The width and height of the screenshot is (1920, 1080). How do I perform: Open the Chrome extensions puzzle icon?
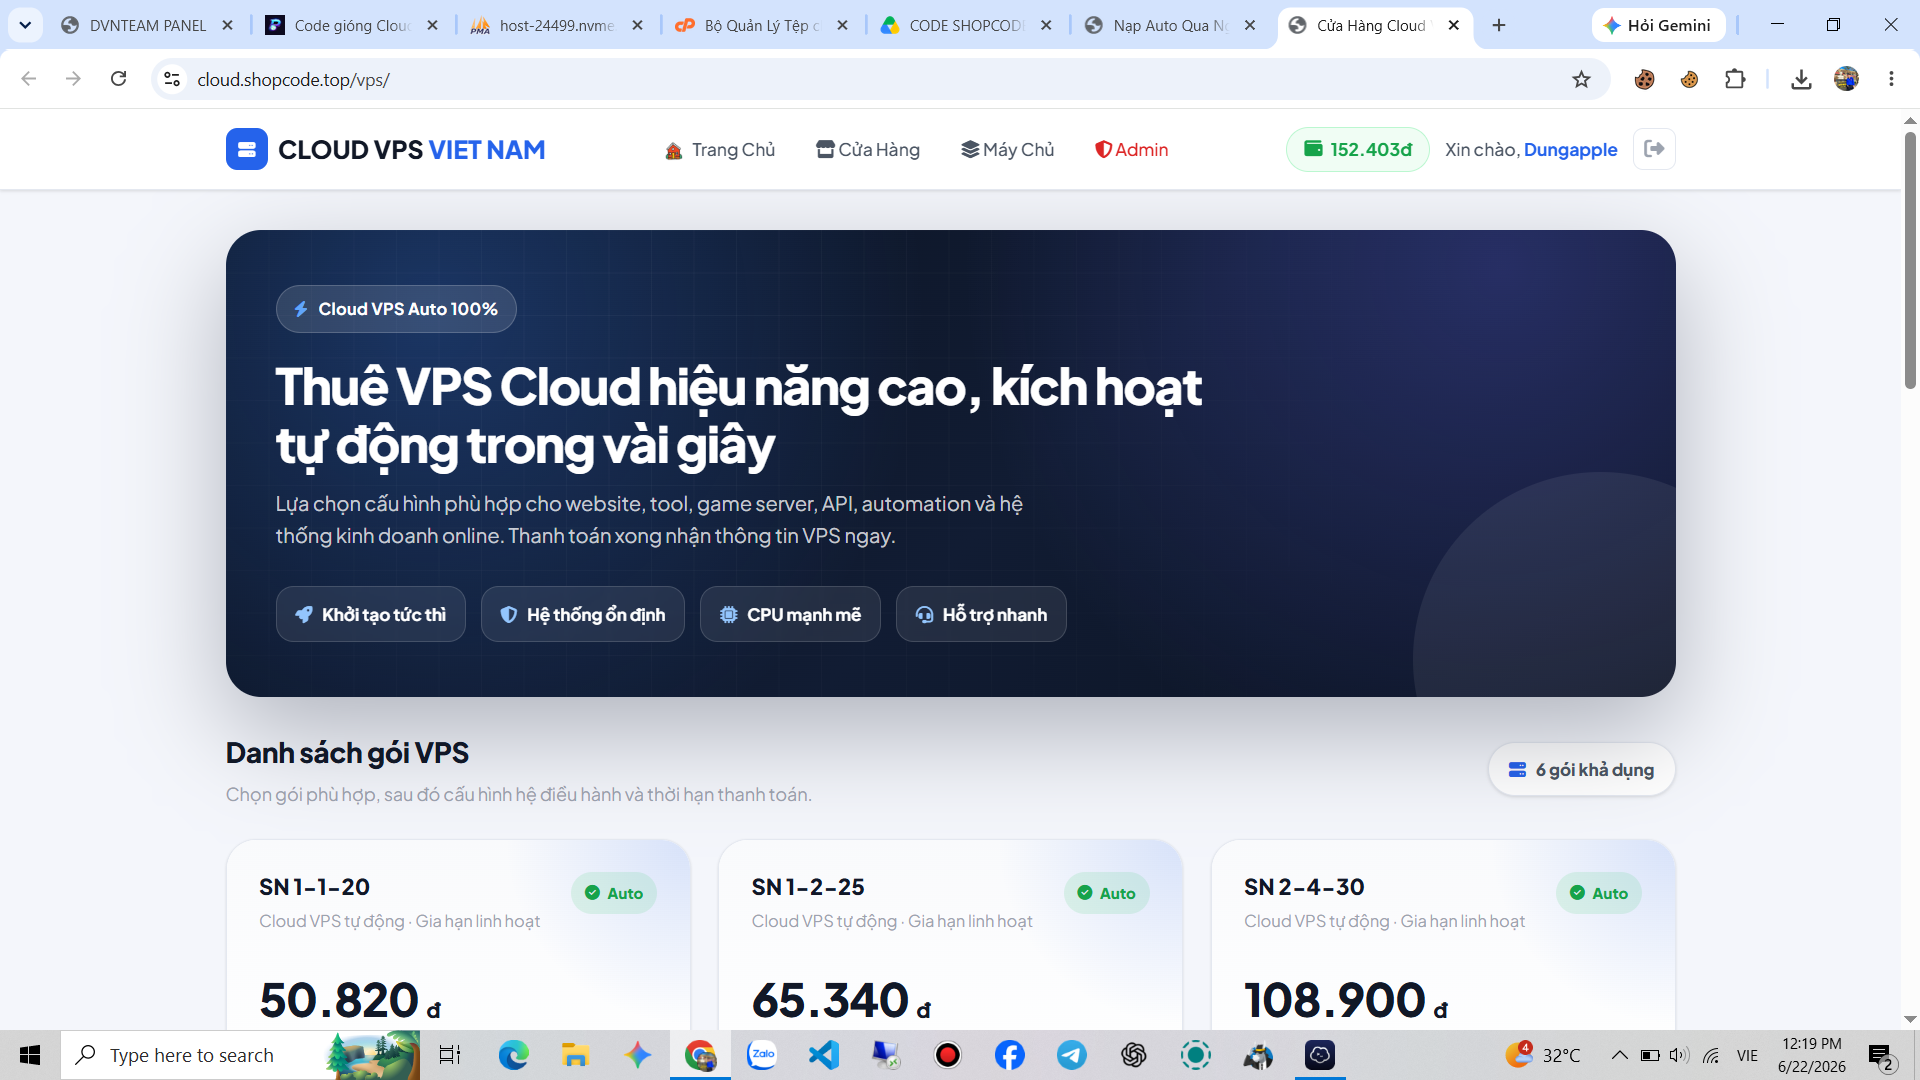(1735, 79)
